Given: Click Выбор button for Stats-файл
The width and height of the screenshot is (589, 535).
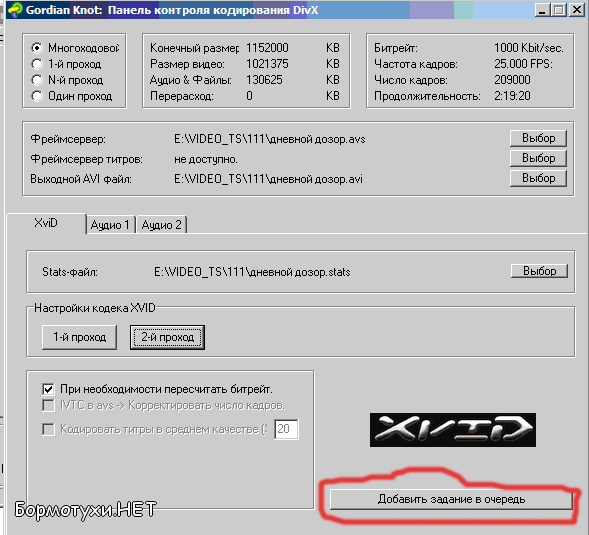Looking at the screenshot, I should (539, 271).
